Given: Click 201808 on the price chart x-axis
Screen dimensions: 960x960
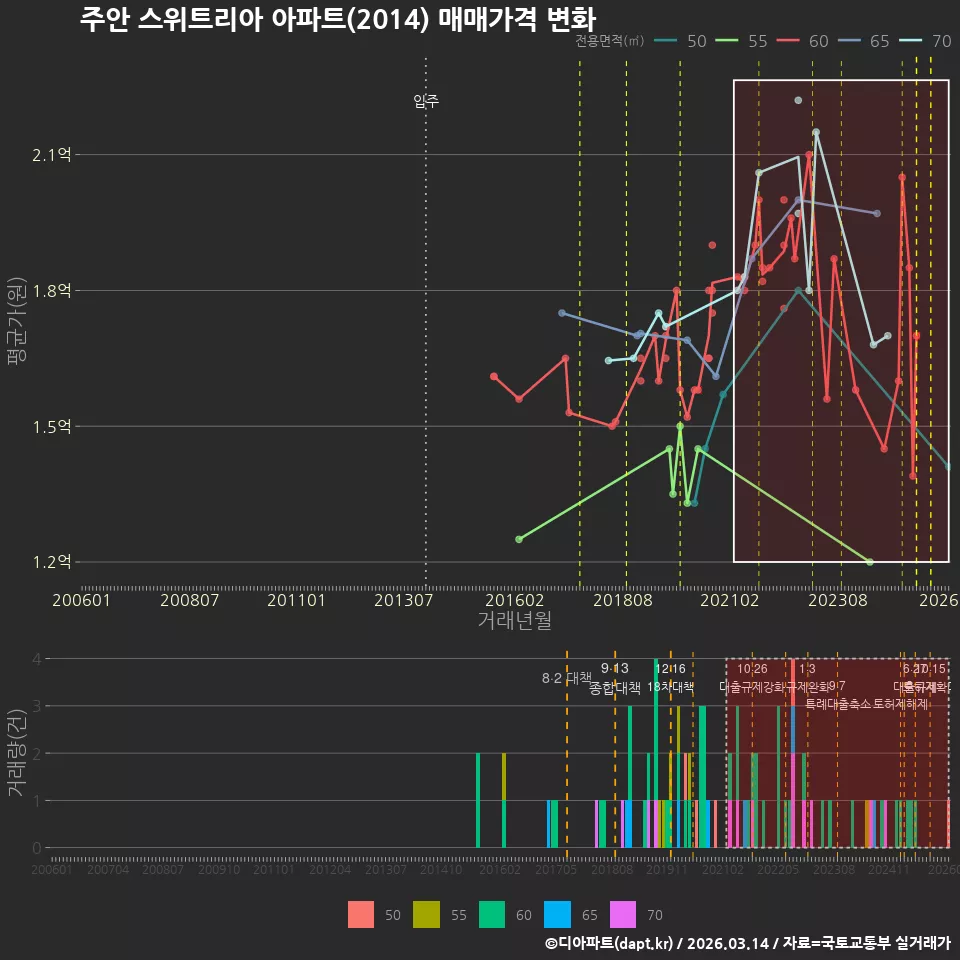Looking at the screenshot, I should (623, 600).
